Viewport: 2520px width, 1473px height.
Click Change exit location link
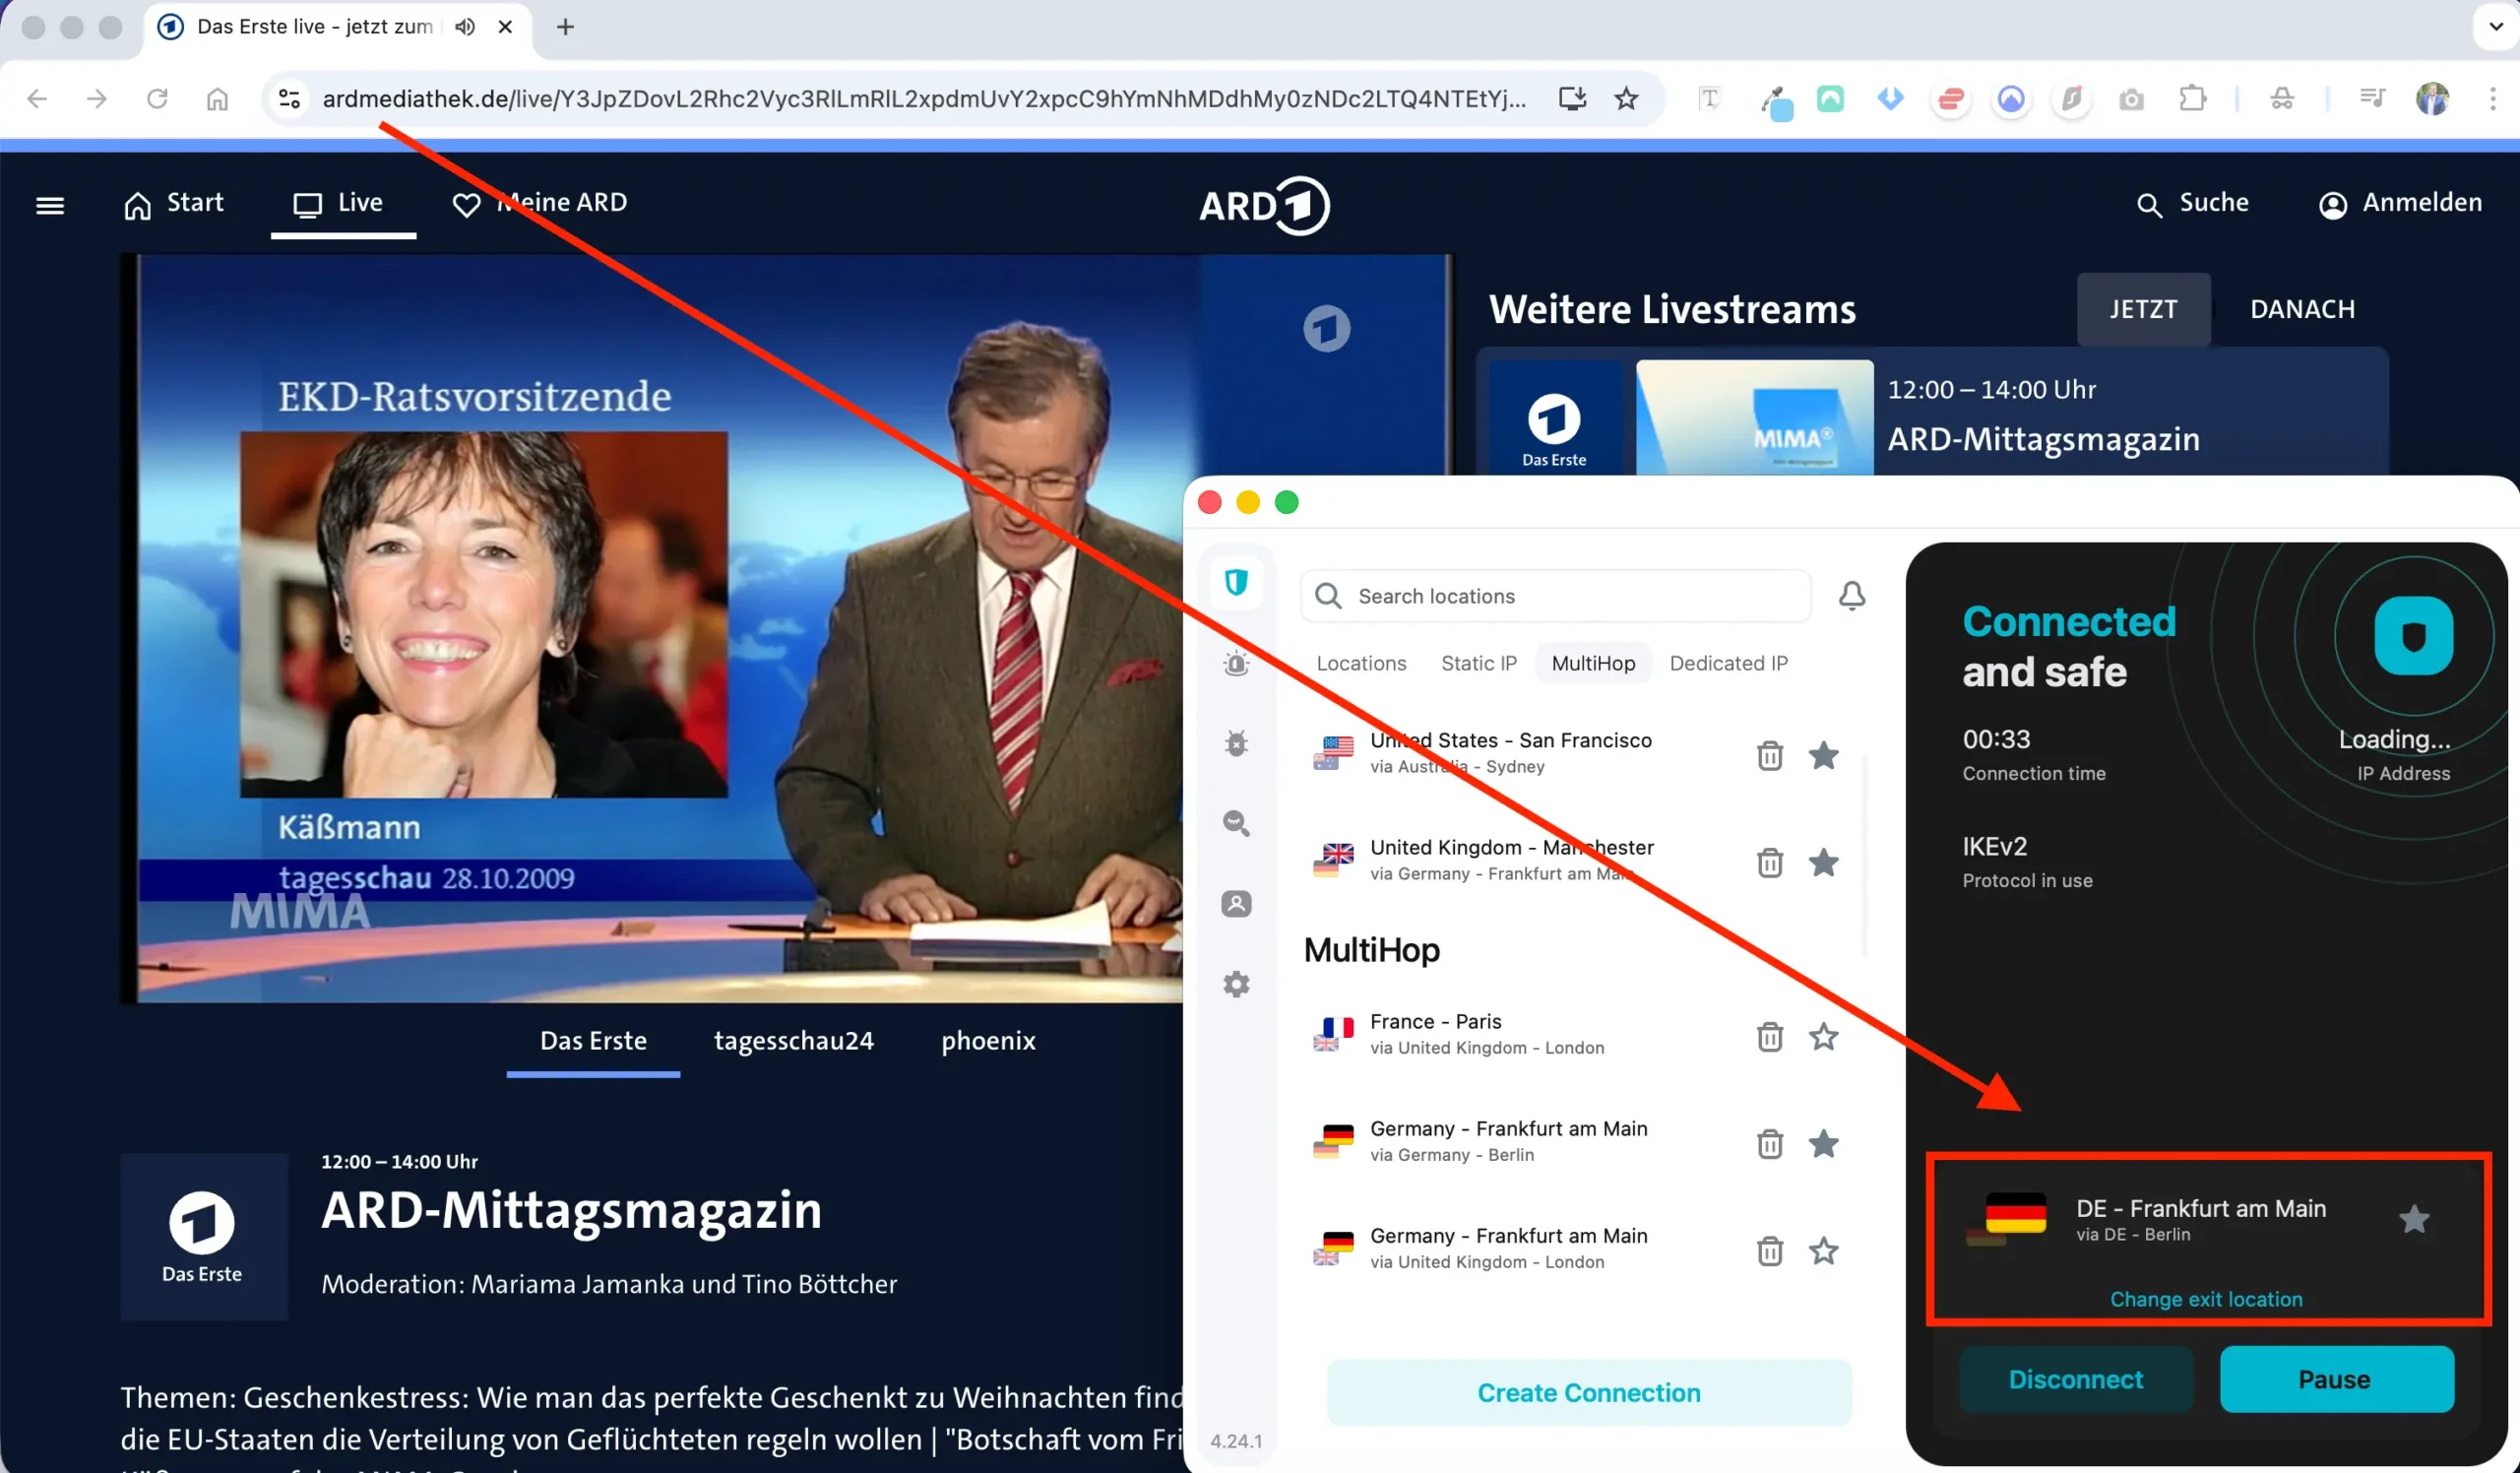pos(2205,1298)
